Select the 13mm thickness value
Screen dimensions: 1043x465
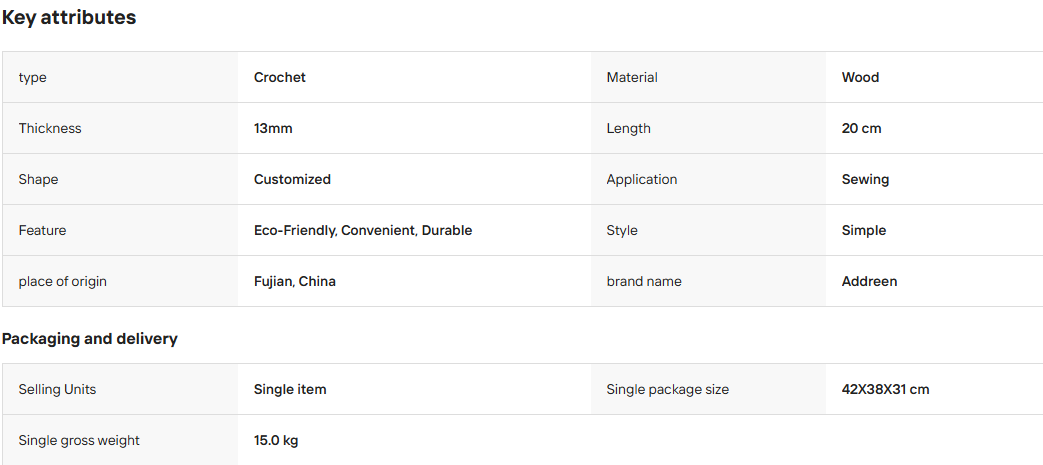(273, 128)
